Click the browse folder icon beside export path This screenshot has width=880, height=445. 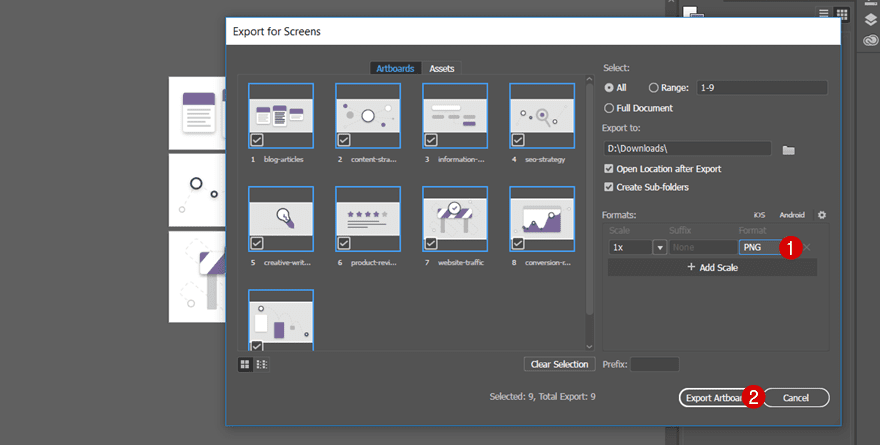(788, 149)
